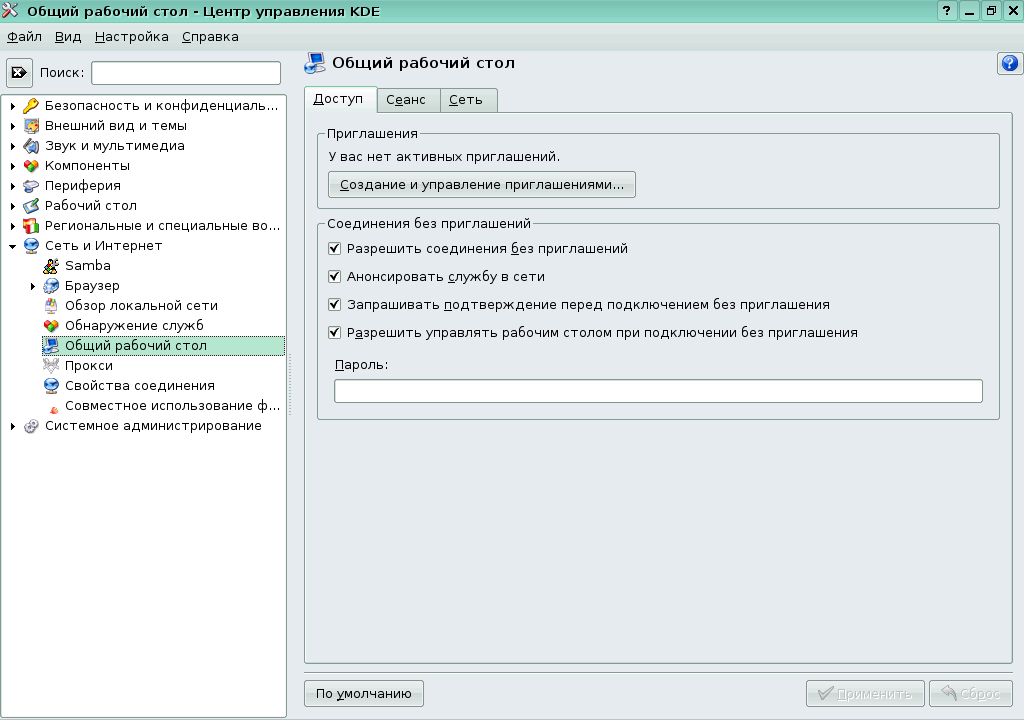Click the По умолчанию button

[363, 693]
